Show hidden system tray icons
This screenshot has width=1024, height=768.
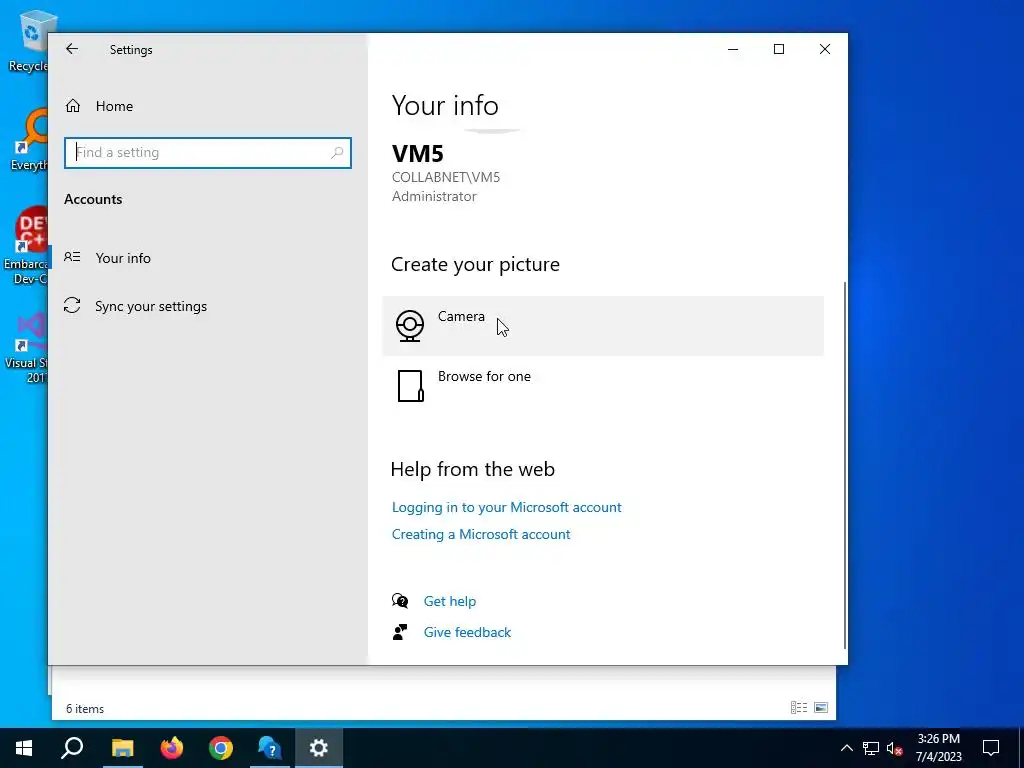[846, 748]
